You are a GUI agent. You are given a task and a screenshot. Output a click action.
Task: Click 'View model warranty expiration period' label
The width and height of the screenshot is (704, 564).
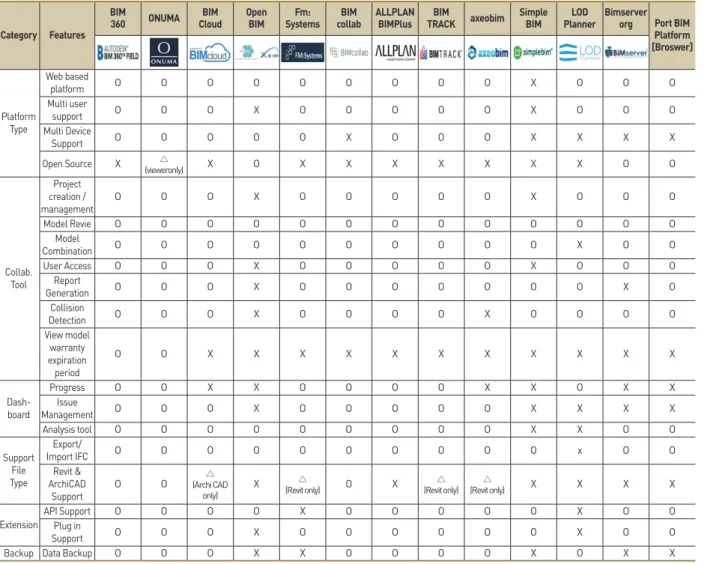tap(67, 354)
